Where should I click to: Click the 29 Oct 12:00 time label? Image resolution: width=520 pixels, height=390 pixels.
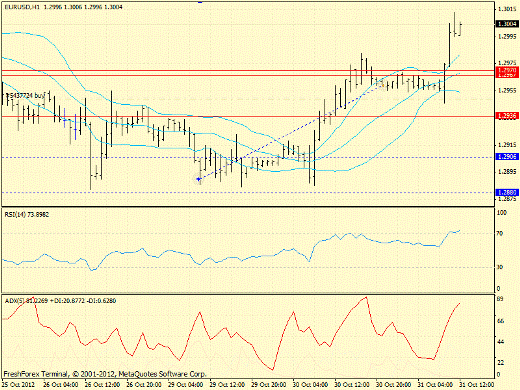(x=227, y=384)
